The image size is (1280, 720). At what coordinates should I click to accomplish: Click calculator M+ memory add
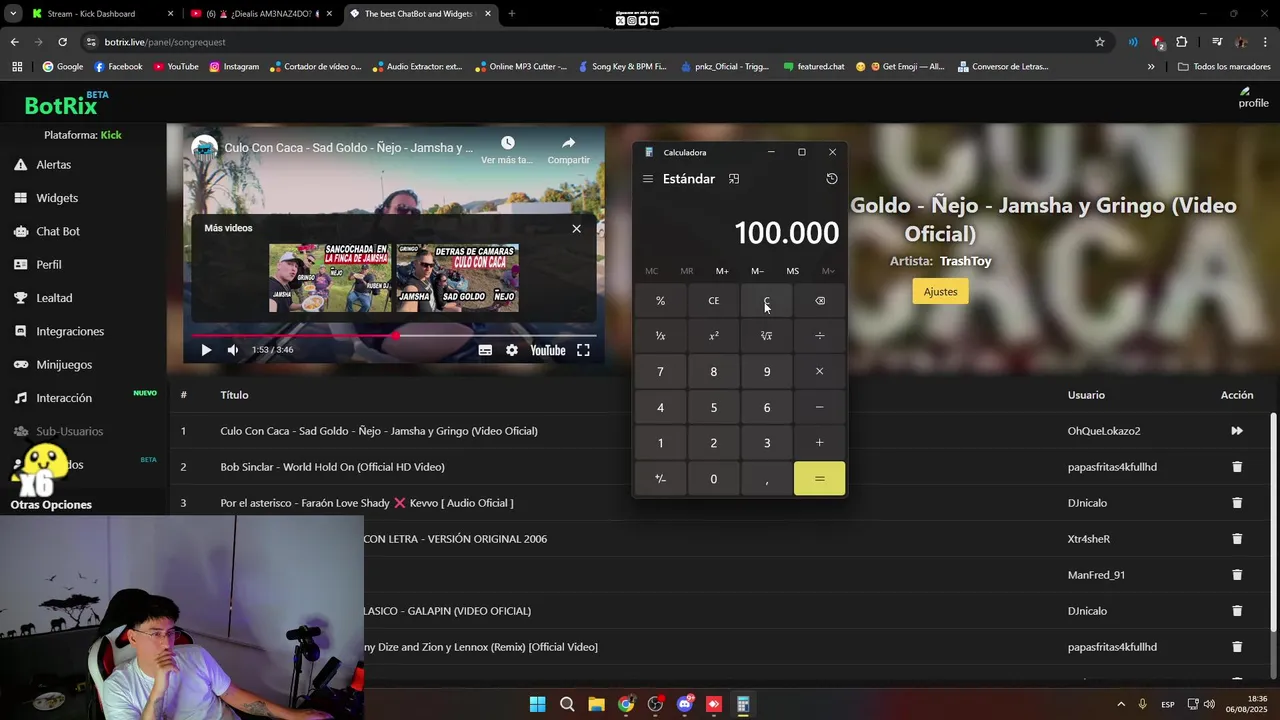pyautogui.click(x=722, y=271)
